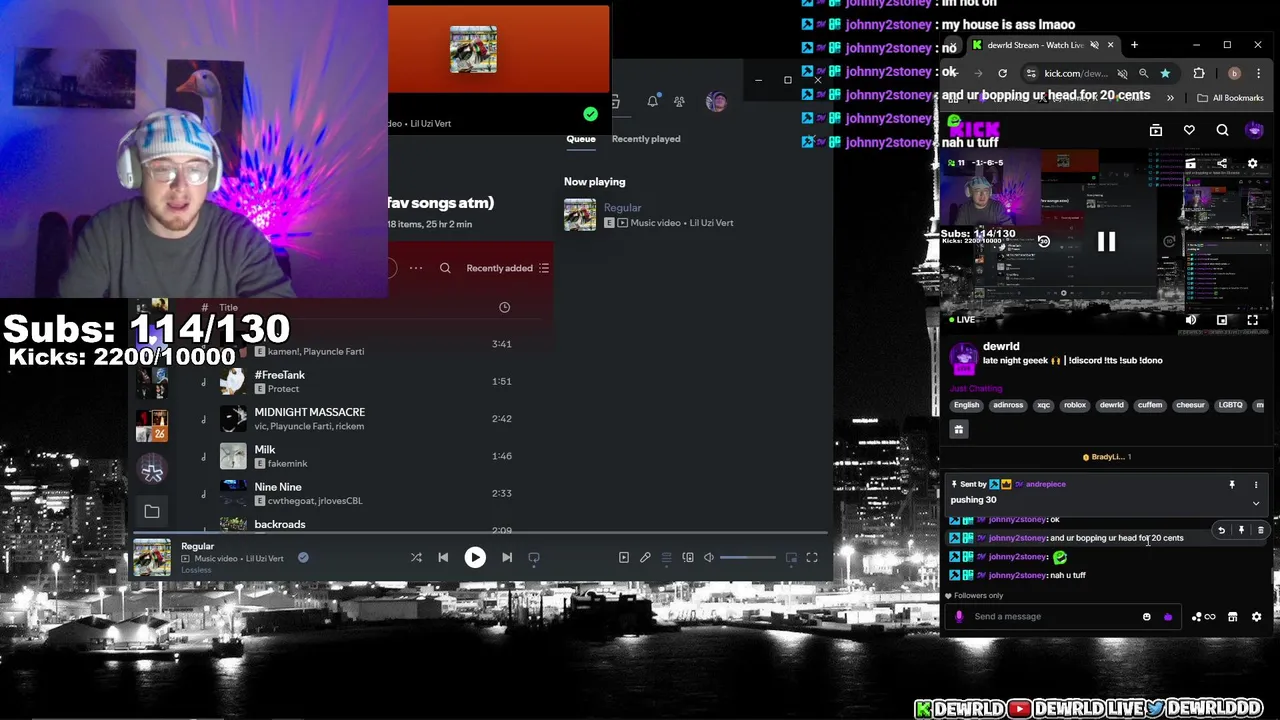Open Spotify friend activity icon

click(x=679, y=101)
